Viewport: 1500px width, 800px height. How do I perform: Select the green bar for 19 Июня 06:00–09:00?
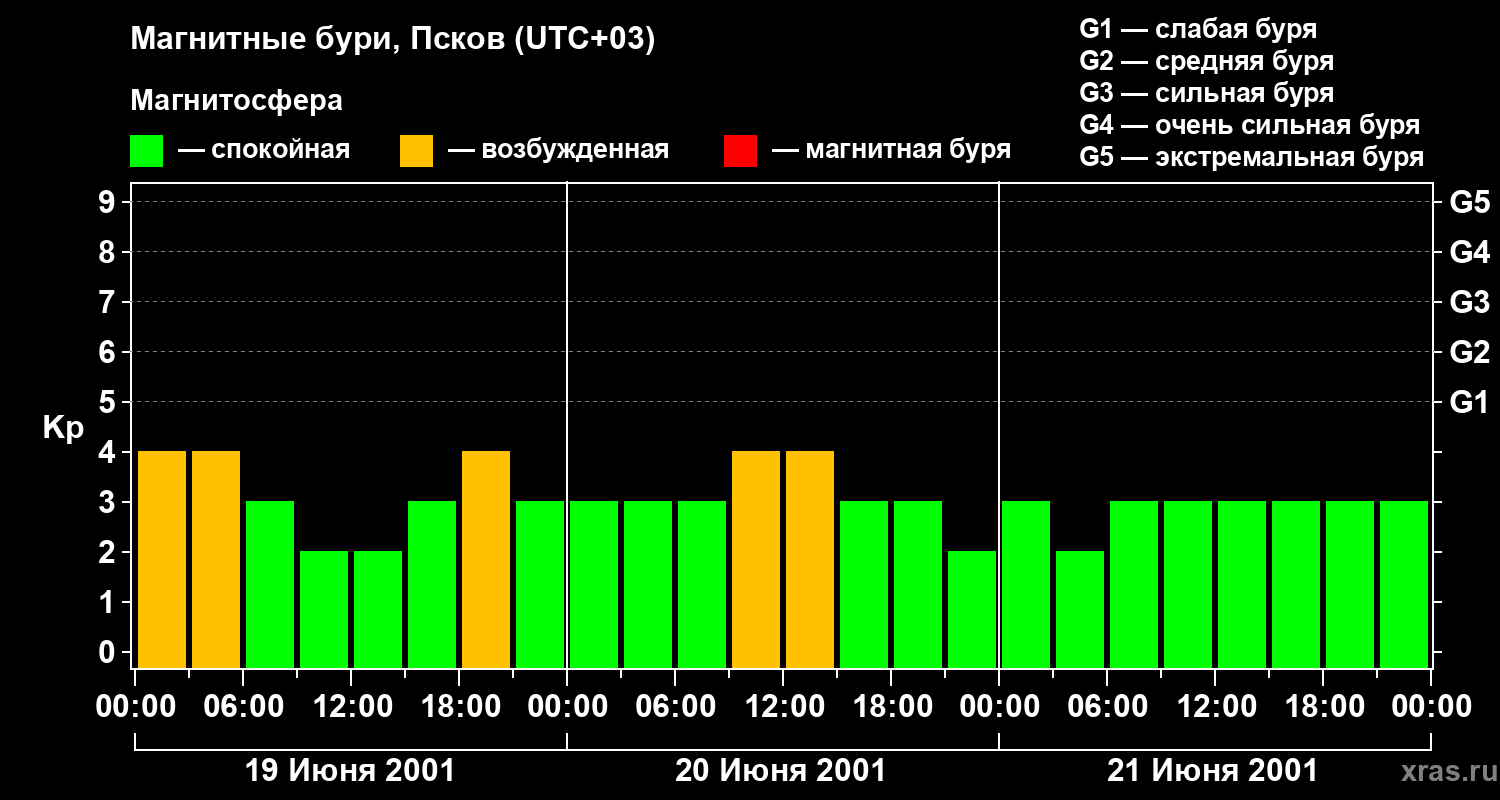tap(270, 584)
